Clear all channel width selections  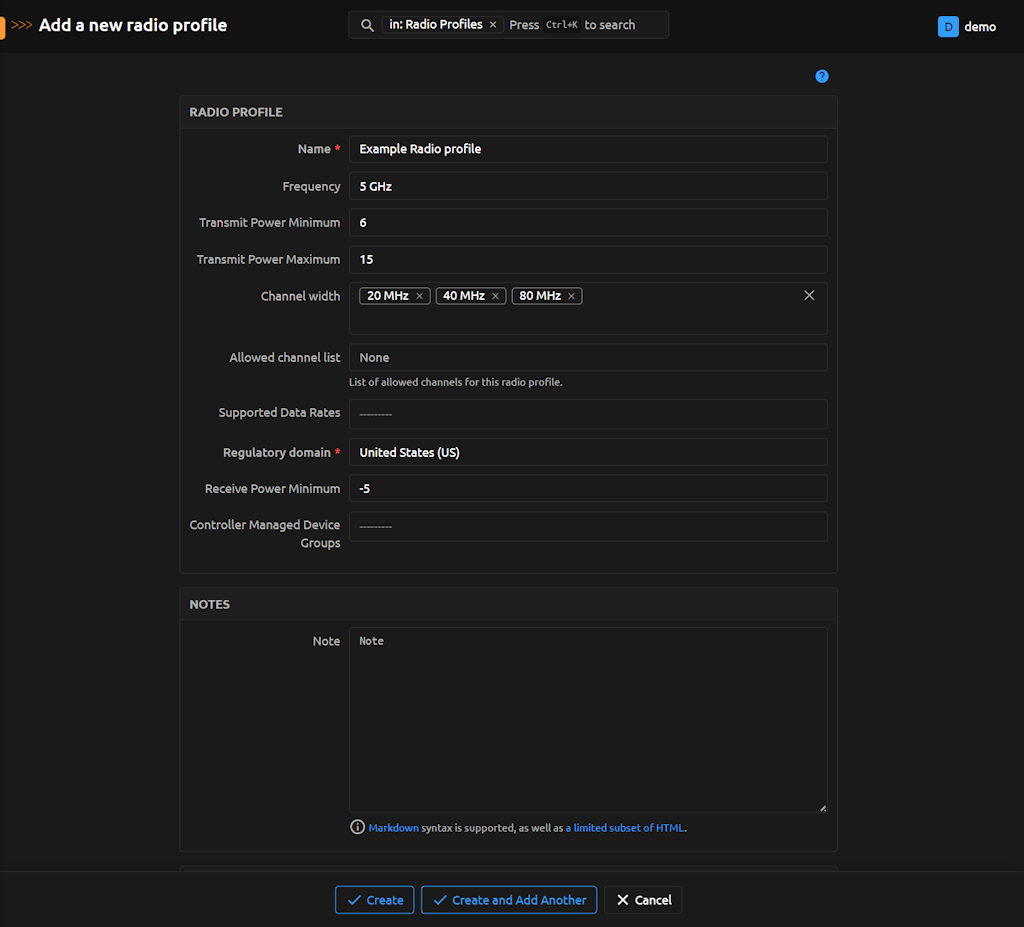click(809, 295)
